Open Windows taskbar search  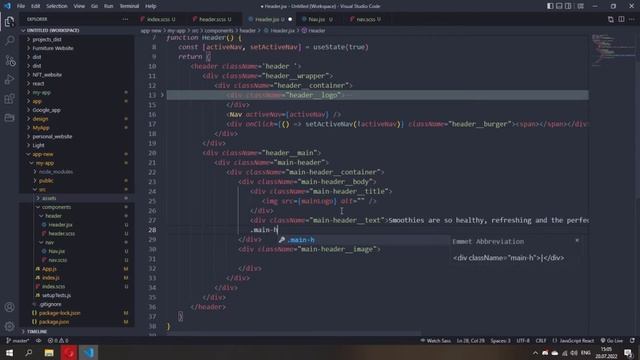pos(29,353)
